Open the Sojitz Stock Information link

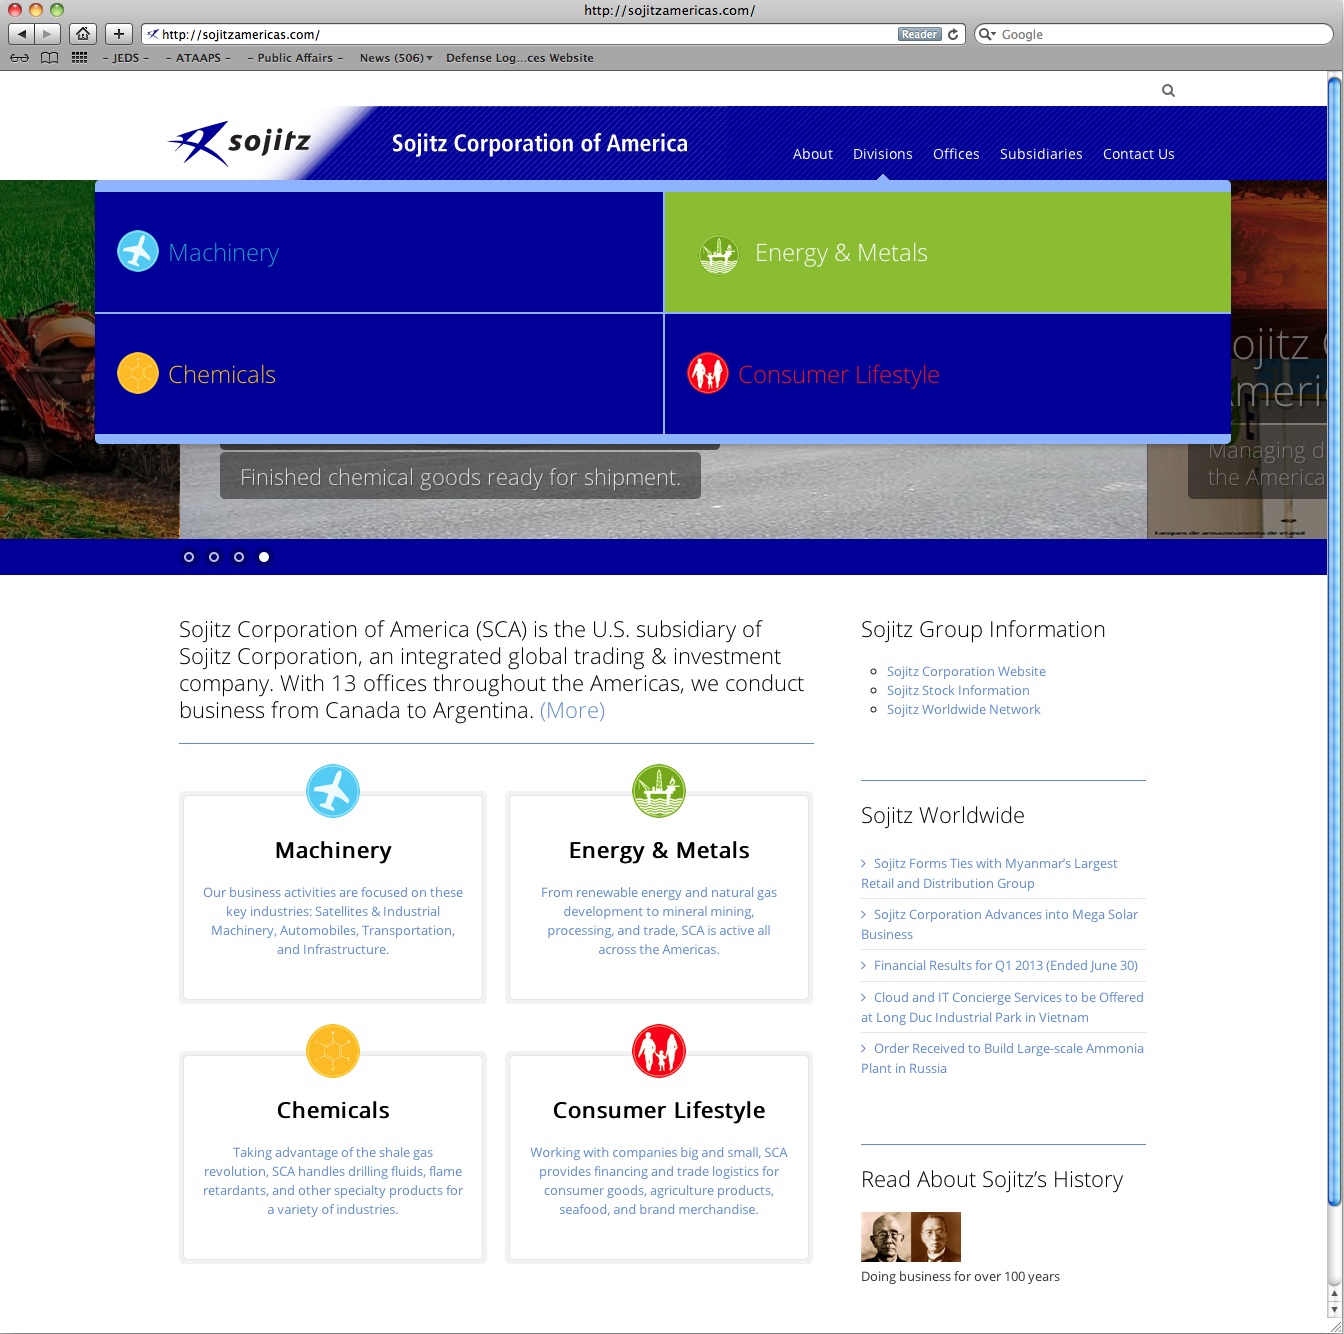tap(958, 691)
